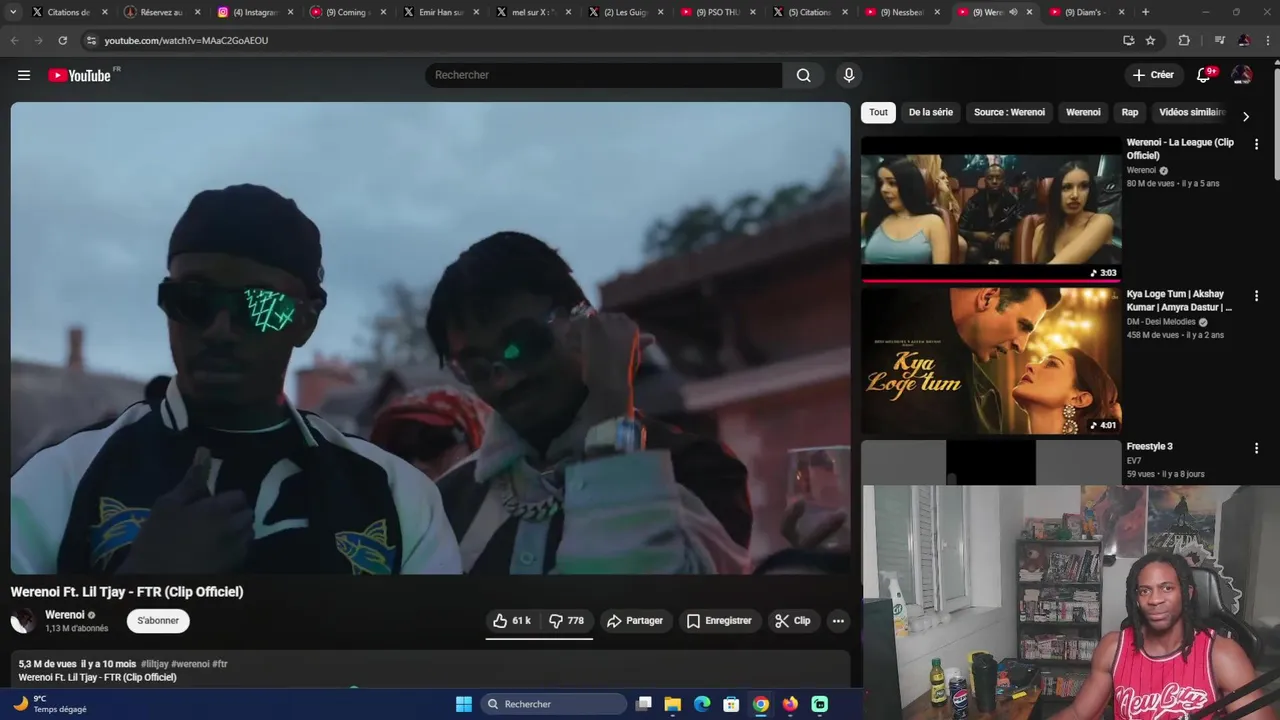
Task: Open DM - Desi Melodies channel
Action: coord(1161,322)
